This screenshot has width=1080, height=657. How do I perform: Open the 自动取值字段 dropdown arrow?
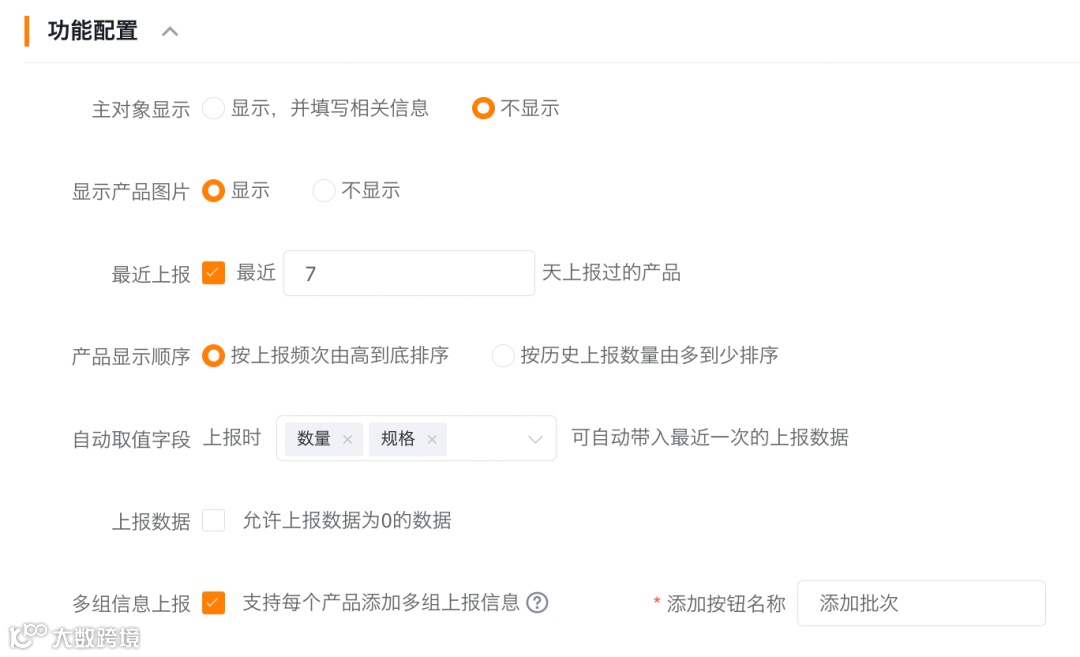point(536,439)
